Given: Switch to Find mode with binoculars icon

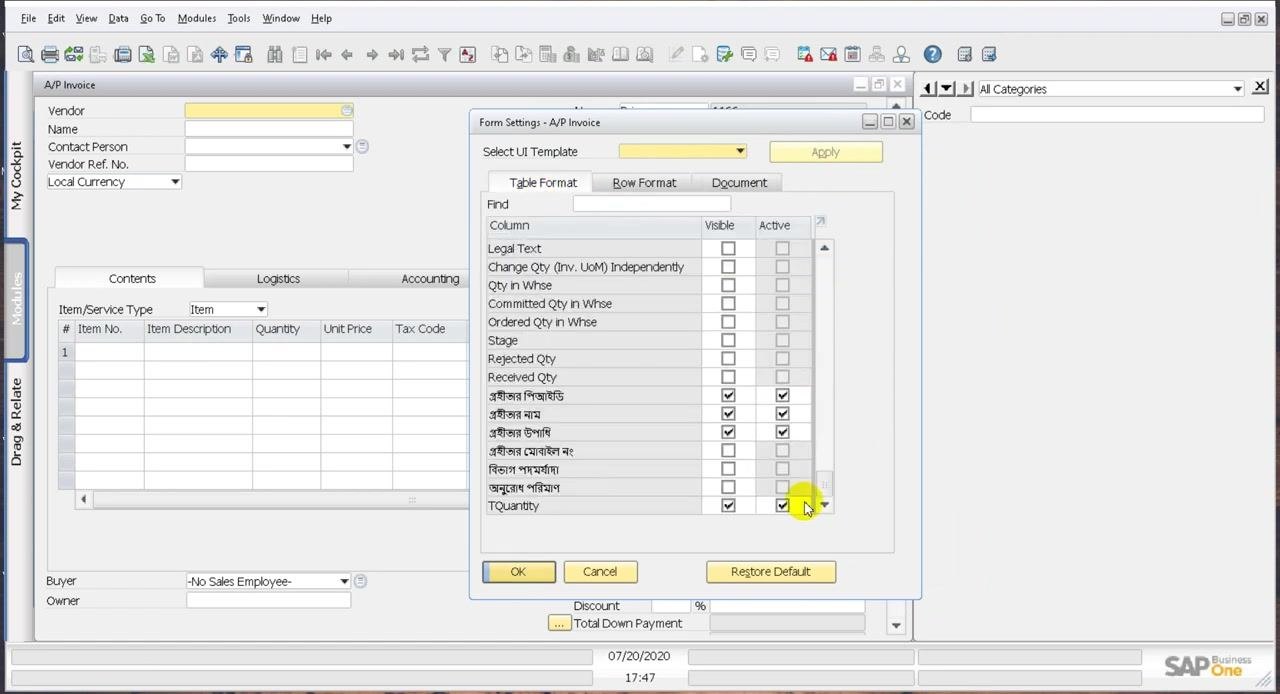Looking at the screenshot, I should (275, 54).
